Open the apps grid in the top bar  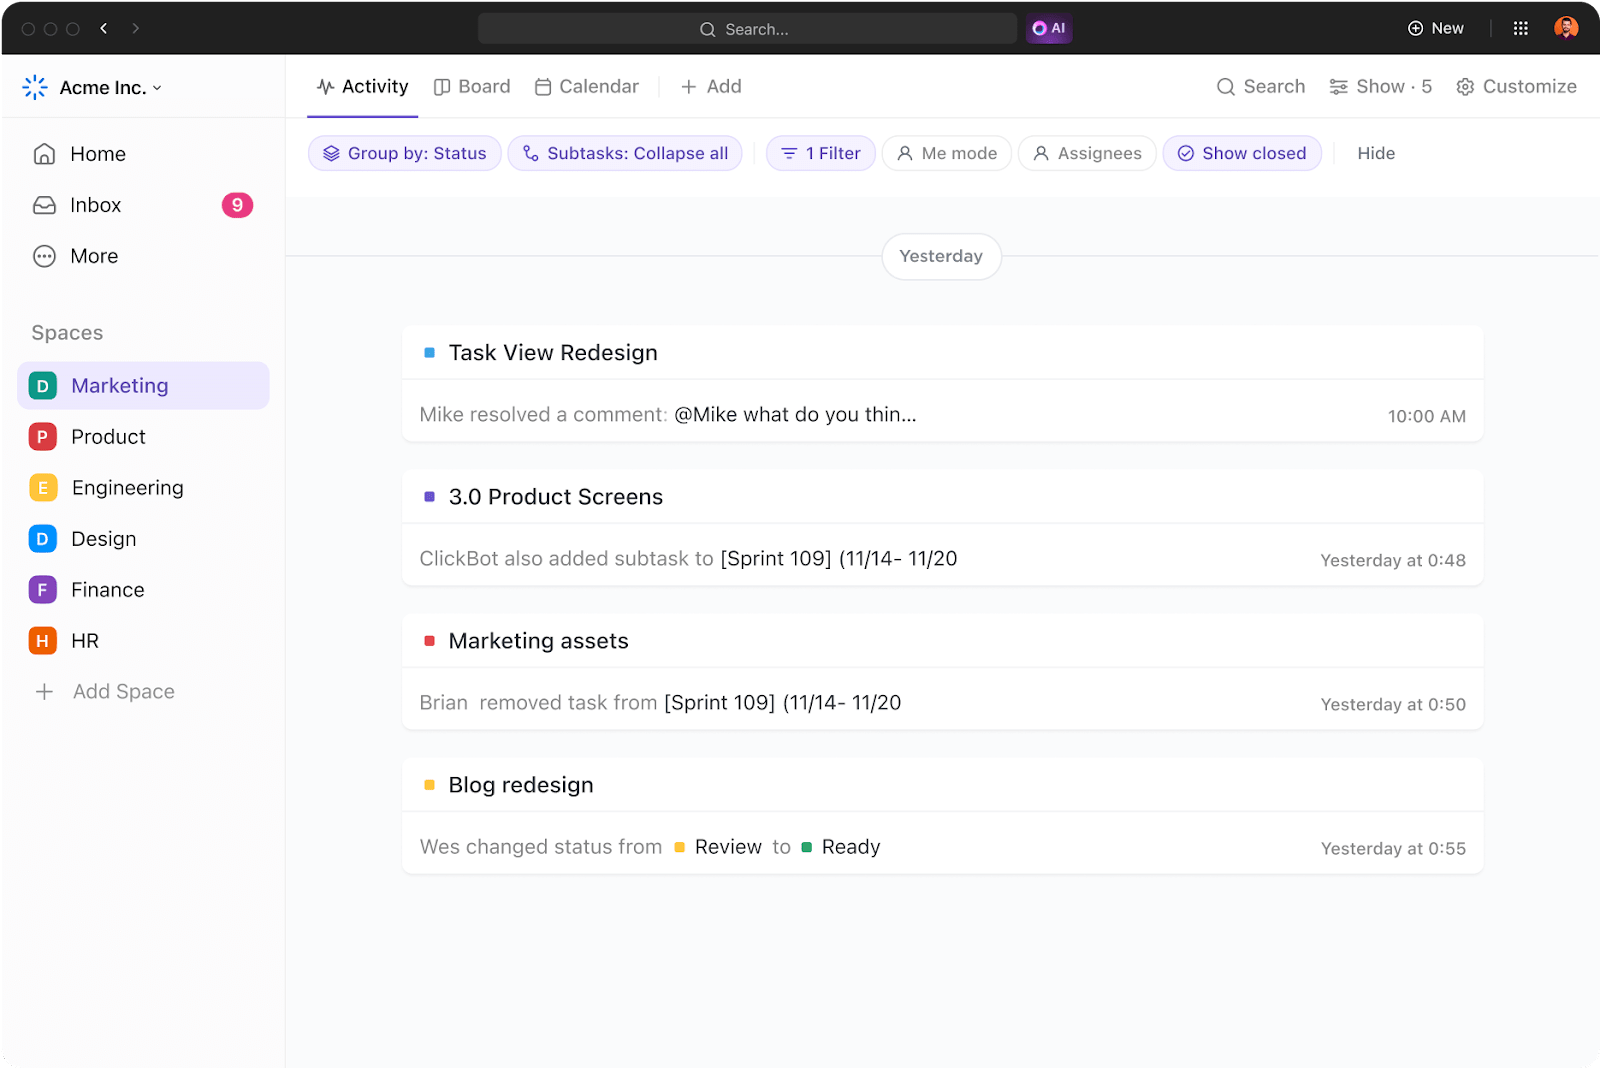[1520, 27]
